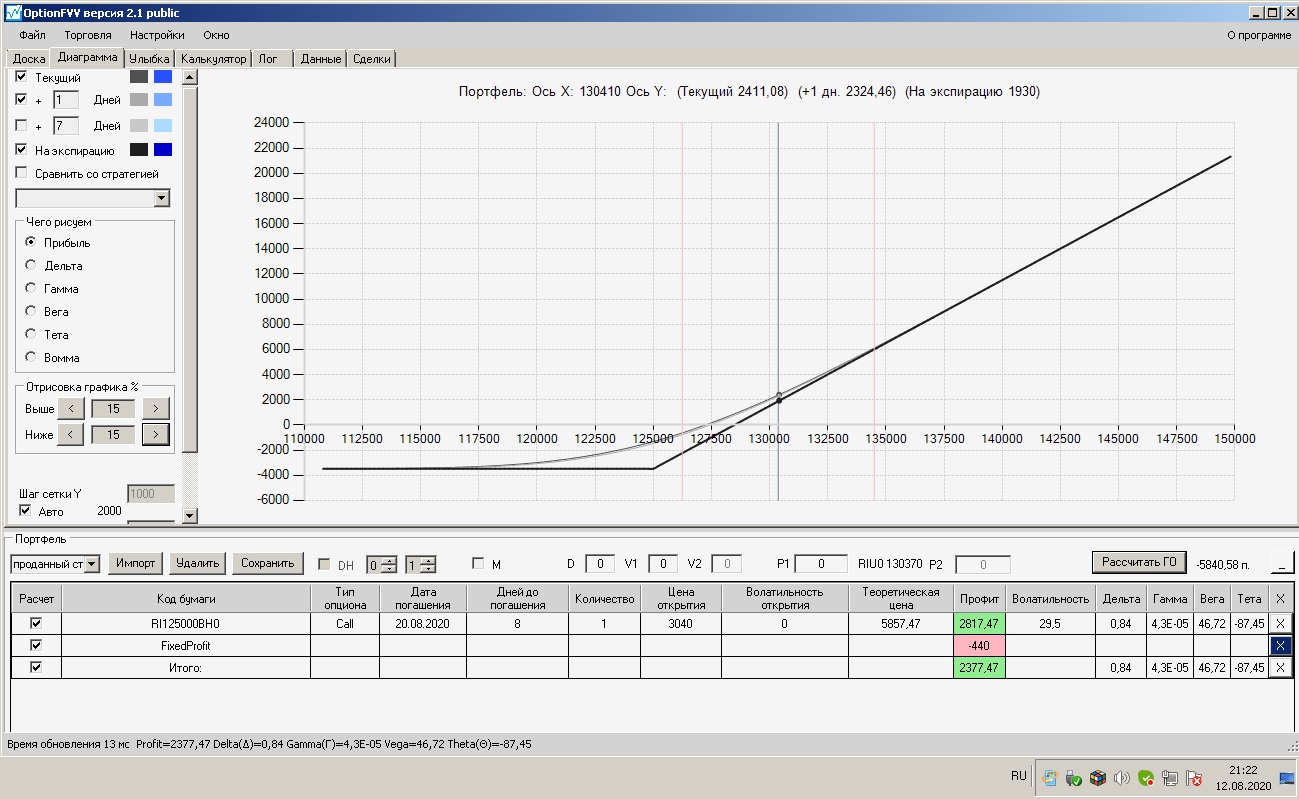Click the D input field in portfolio toolbar
This screenshot has height=799, width=1299.
tap(600, 564)
